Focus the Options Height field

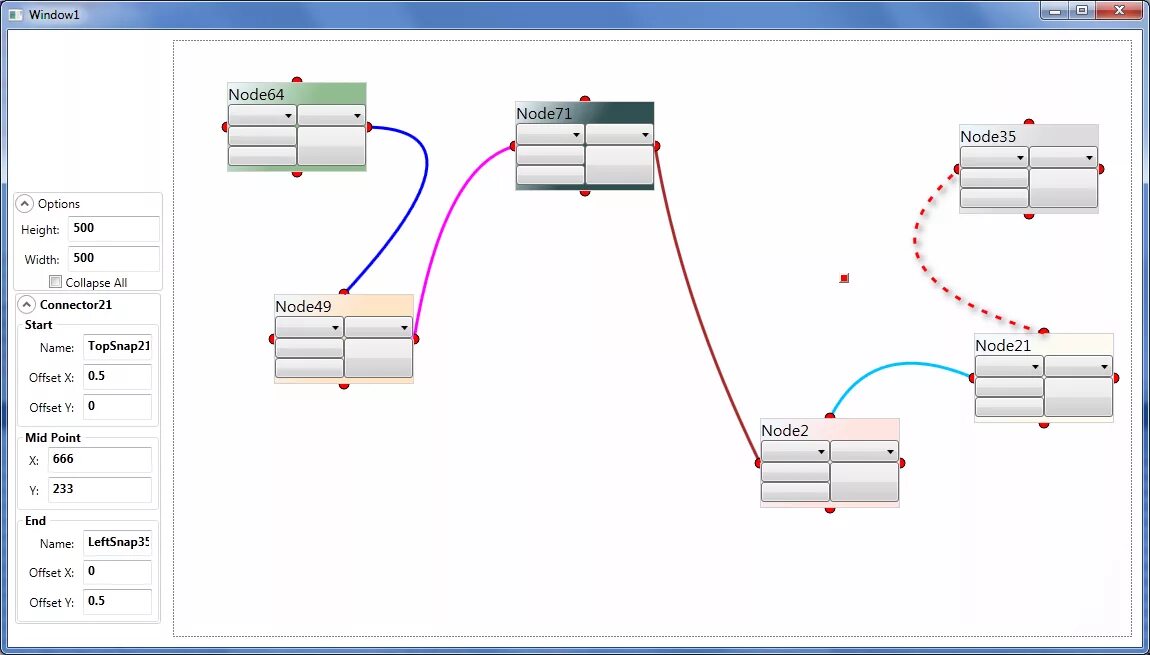click(x=114, y=229)
